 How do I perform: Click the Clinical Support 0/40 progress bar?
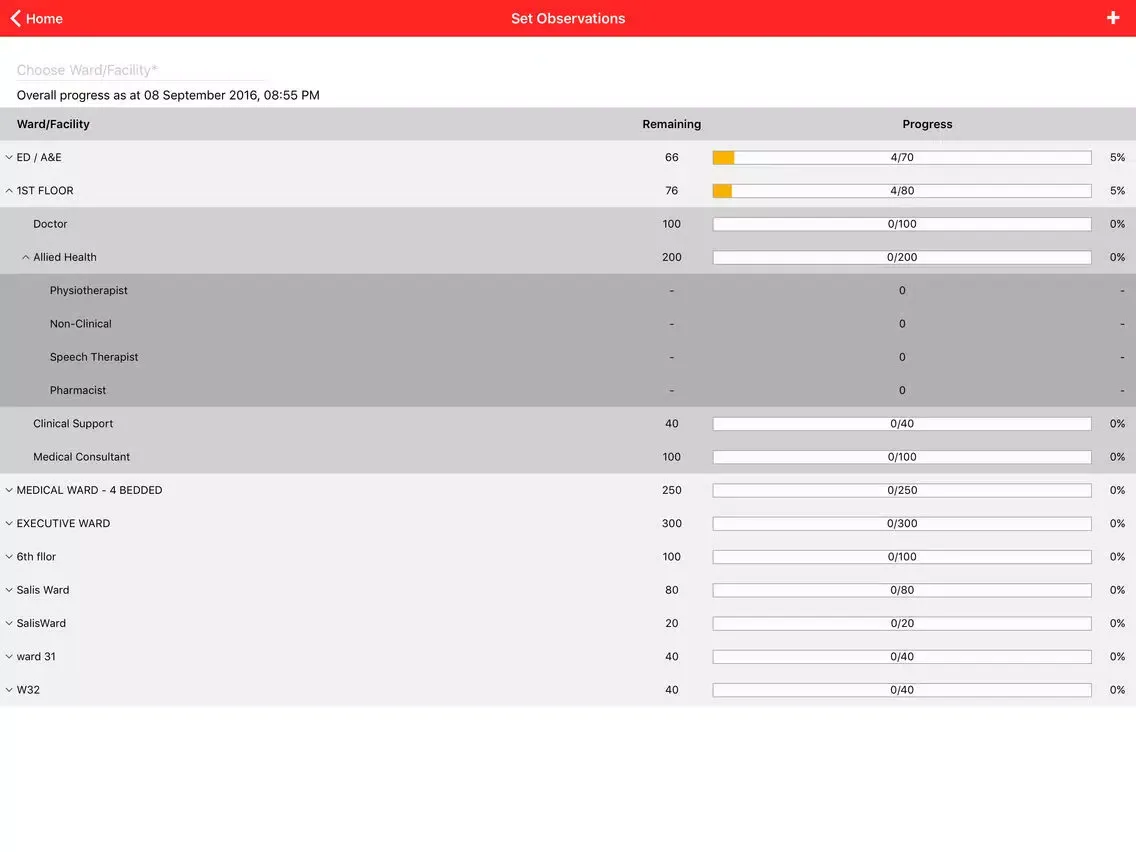click(x=902, y=424)
